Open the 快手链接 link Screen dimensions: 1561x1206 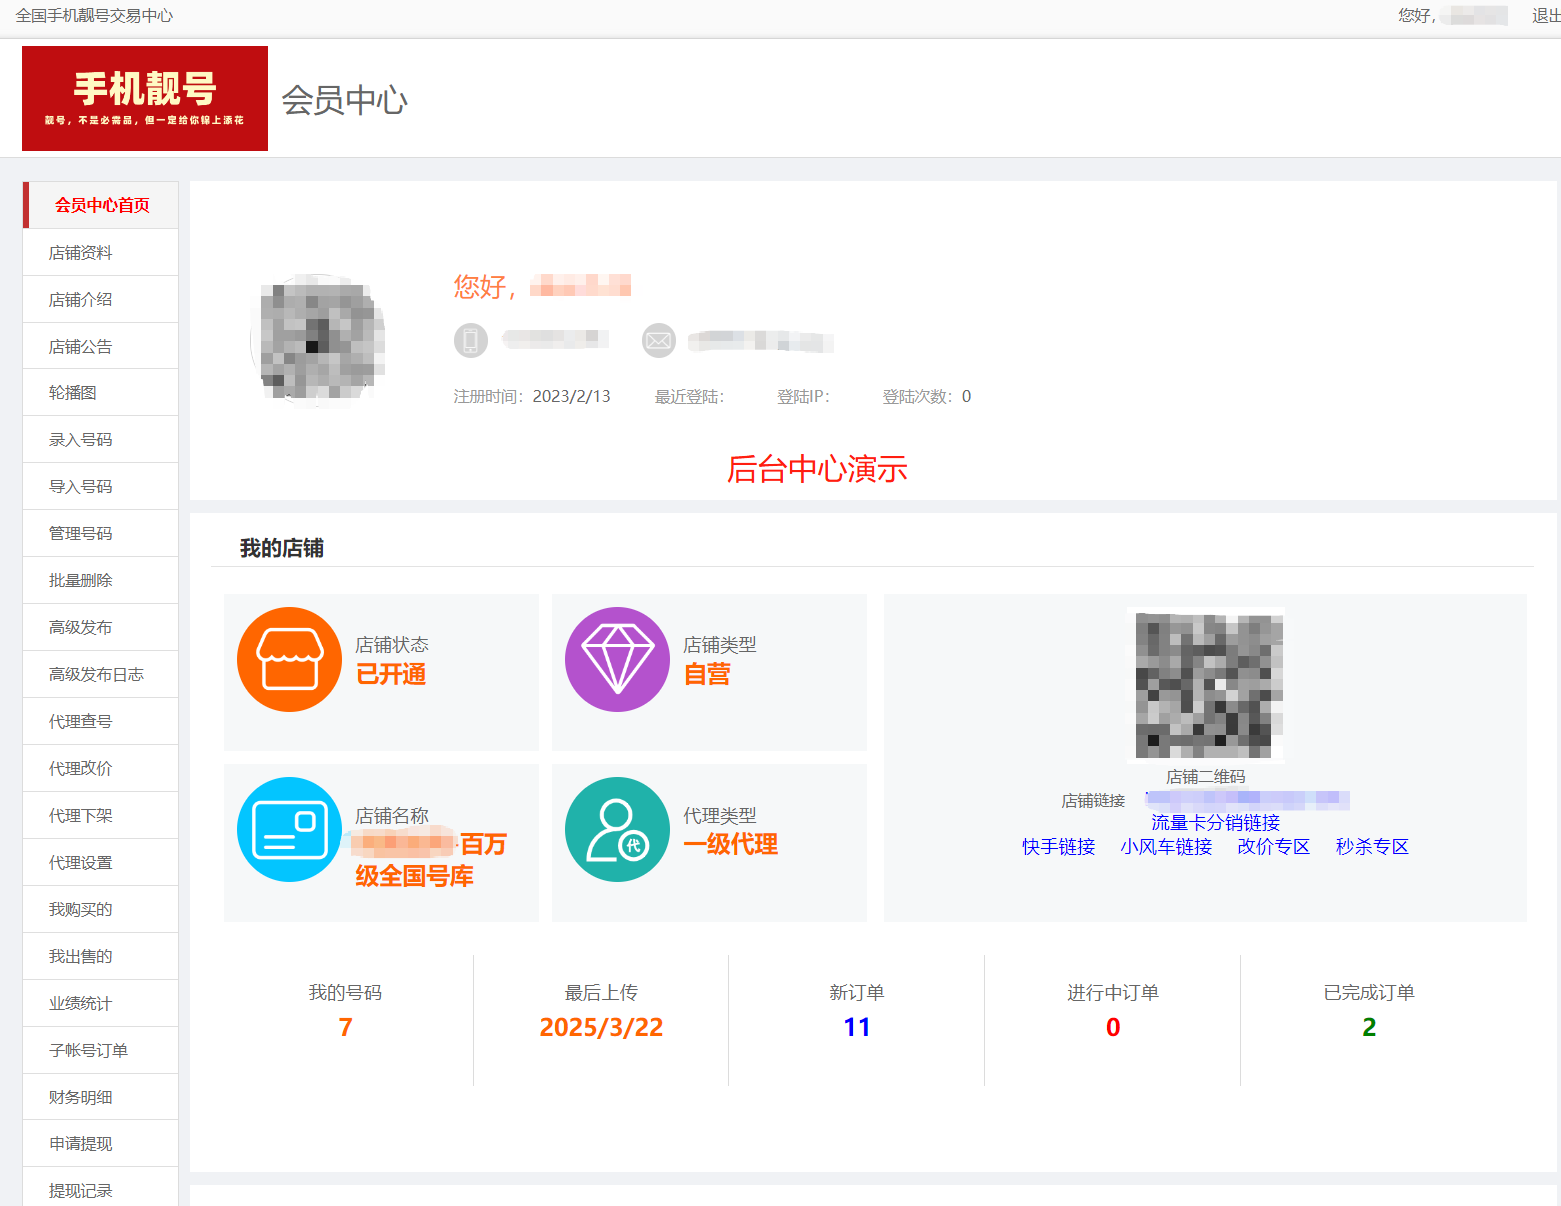point(1058,847)
